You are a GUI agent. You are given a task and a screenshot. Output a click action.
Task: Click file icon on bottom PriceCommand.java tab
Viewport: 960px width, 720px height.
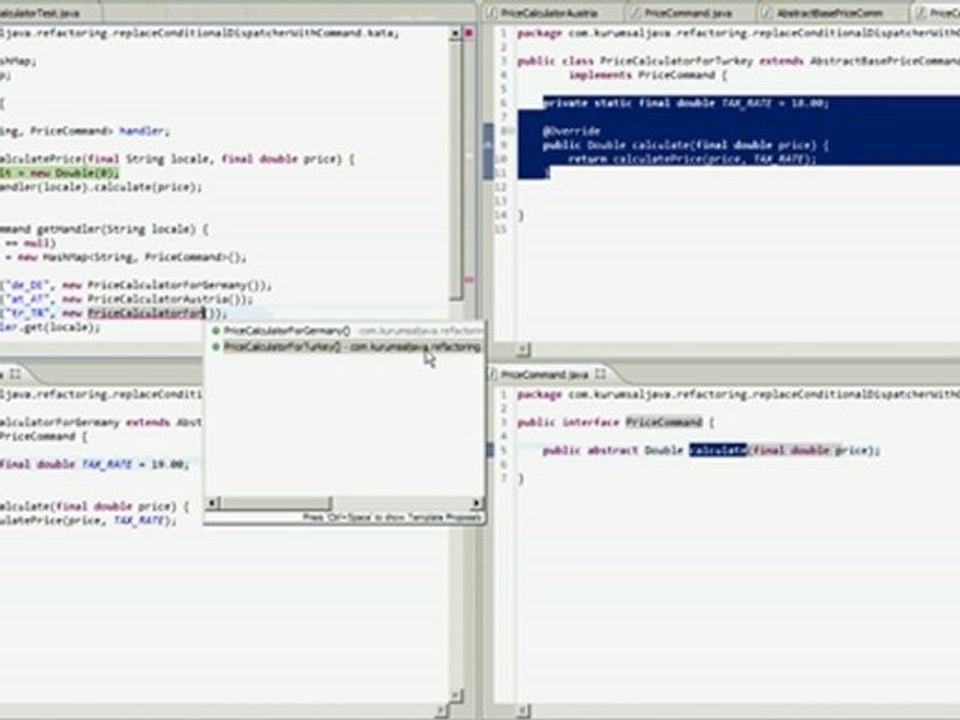(493, 374)
